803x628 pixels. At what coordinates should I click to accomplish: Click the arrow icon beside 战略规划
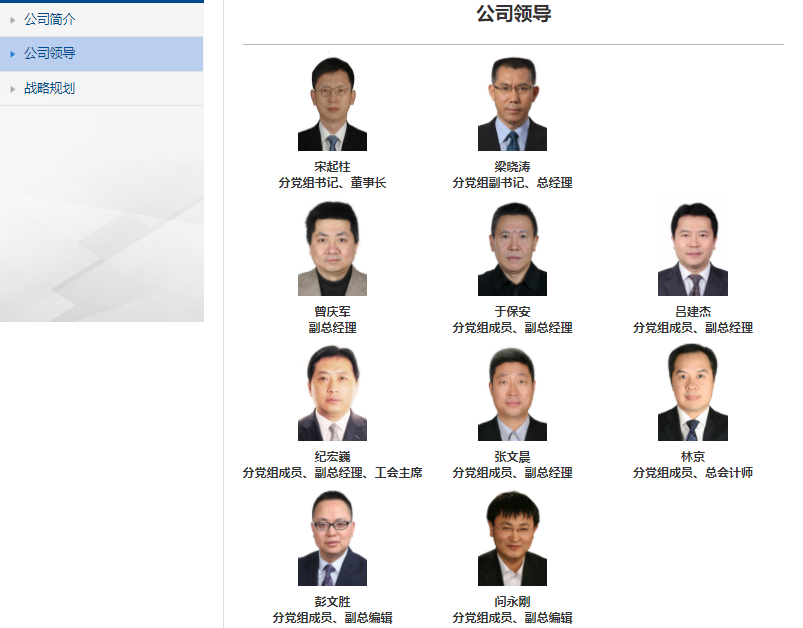tap(13, 89)
